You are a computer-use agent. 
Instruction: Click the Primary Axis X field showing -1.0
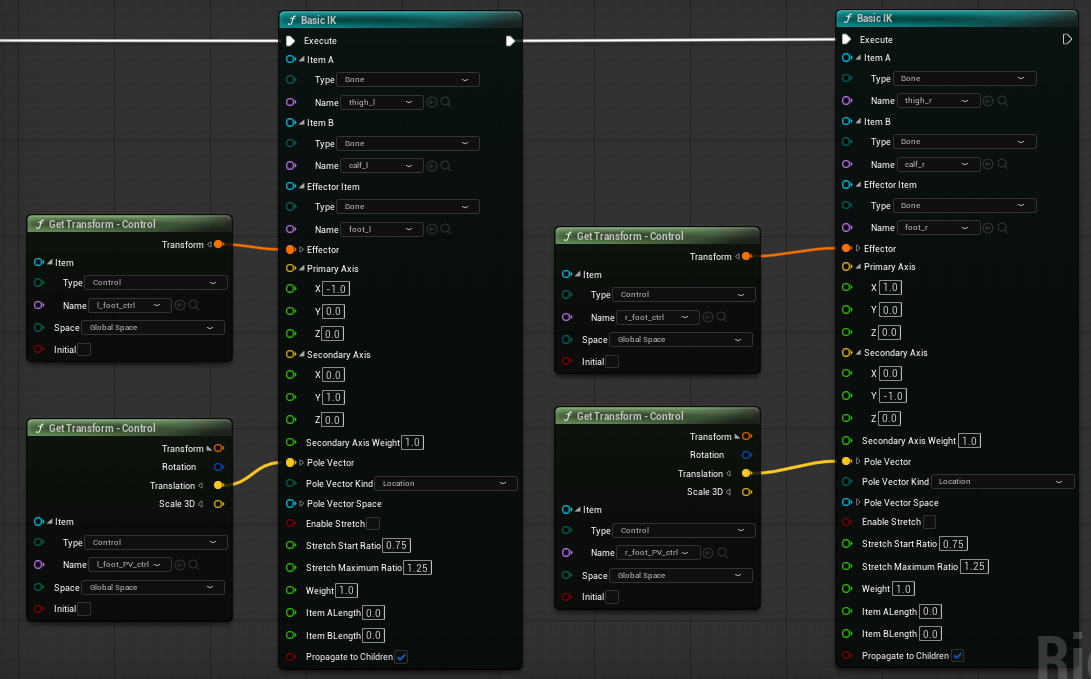click(336, 289)
